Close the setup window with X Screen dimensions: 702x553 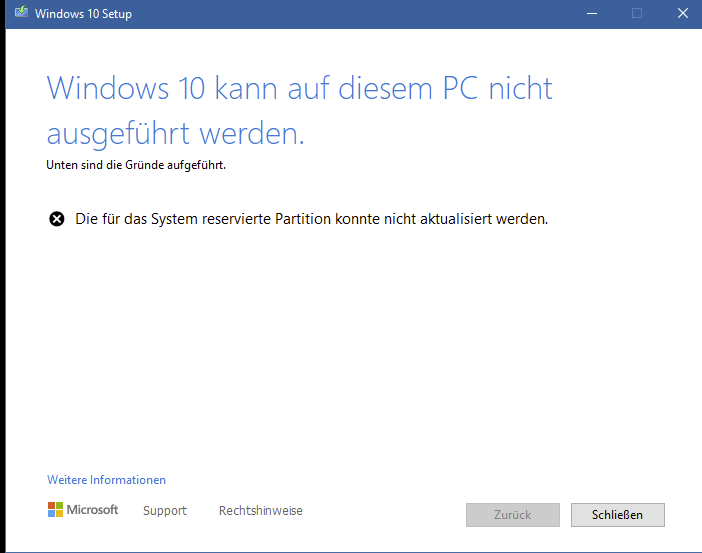[682, 13]
